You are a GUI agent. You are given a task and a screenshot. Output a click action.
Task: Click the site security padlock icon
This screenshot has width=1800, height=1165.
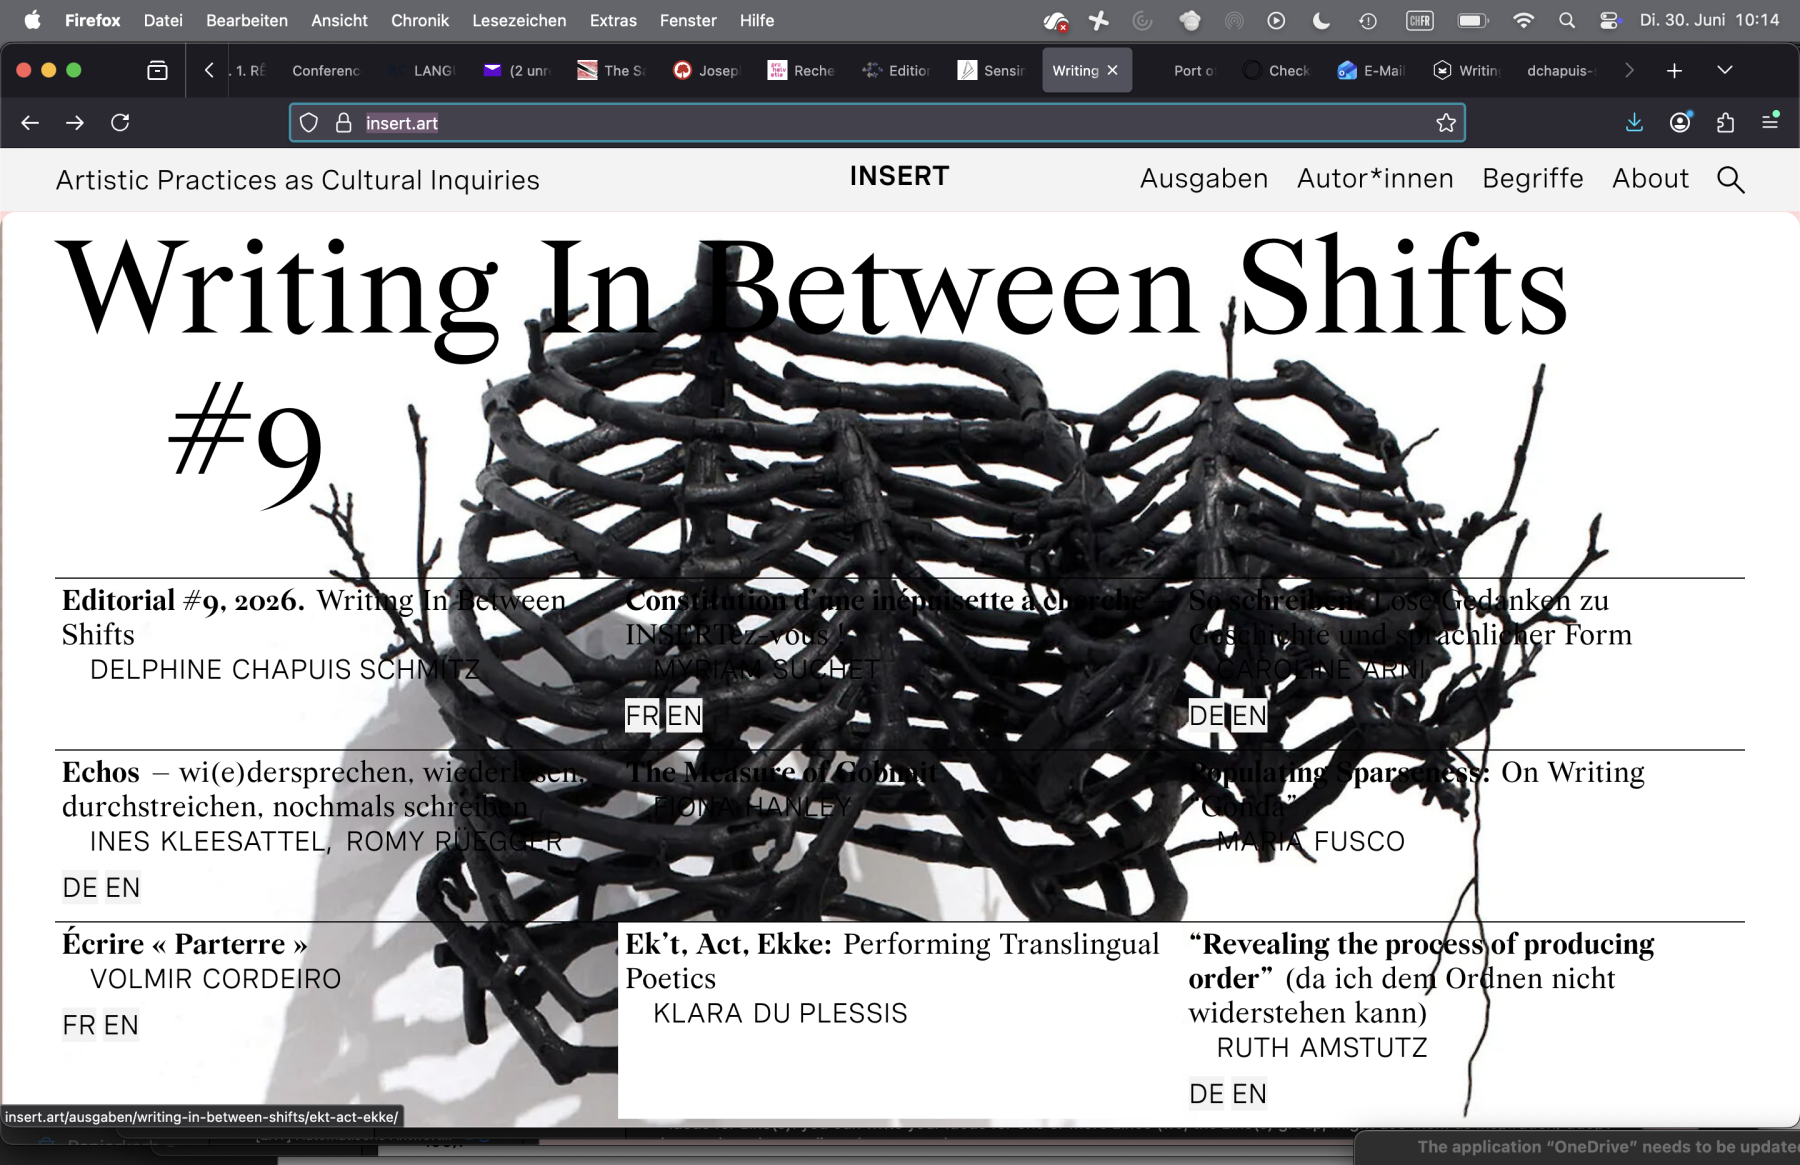click(343, 123)
